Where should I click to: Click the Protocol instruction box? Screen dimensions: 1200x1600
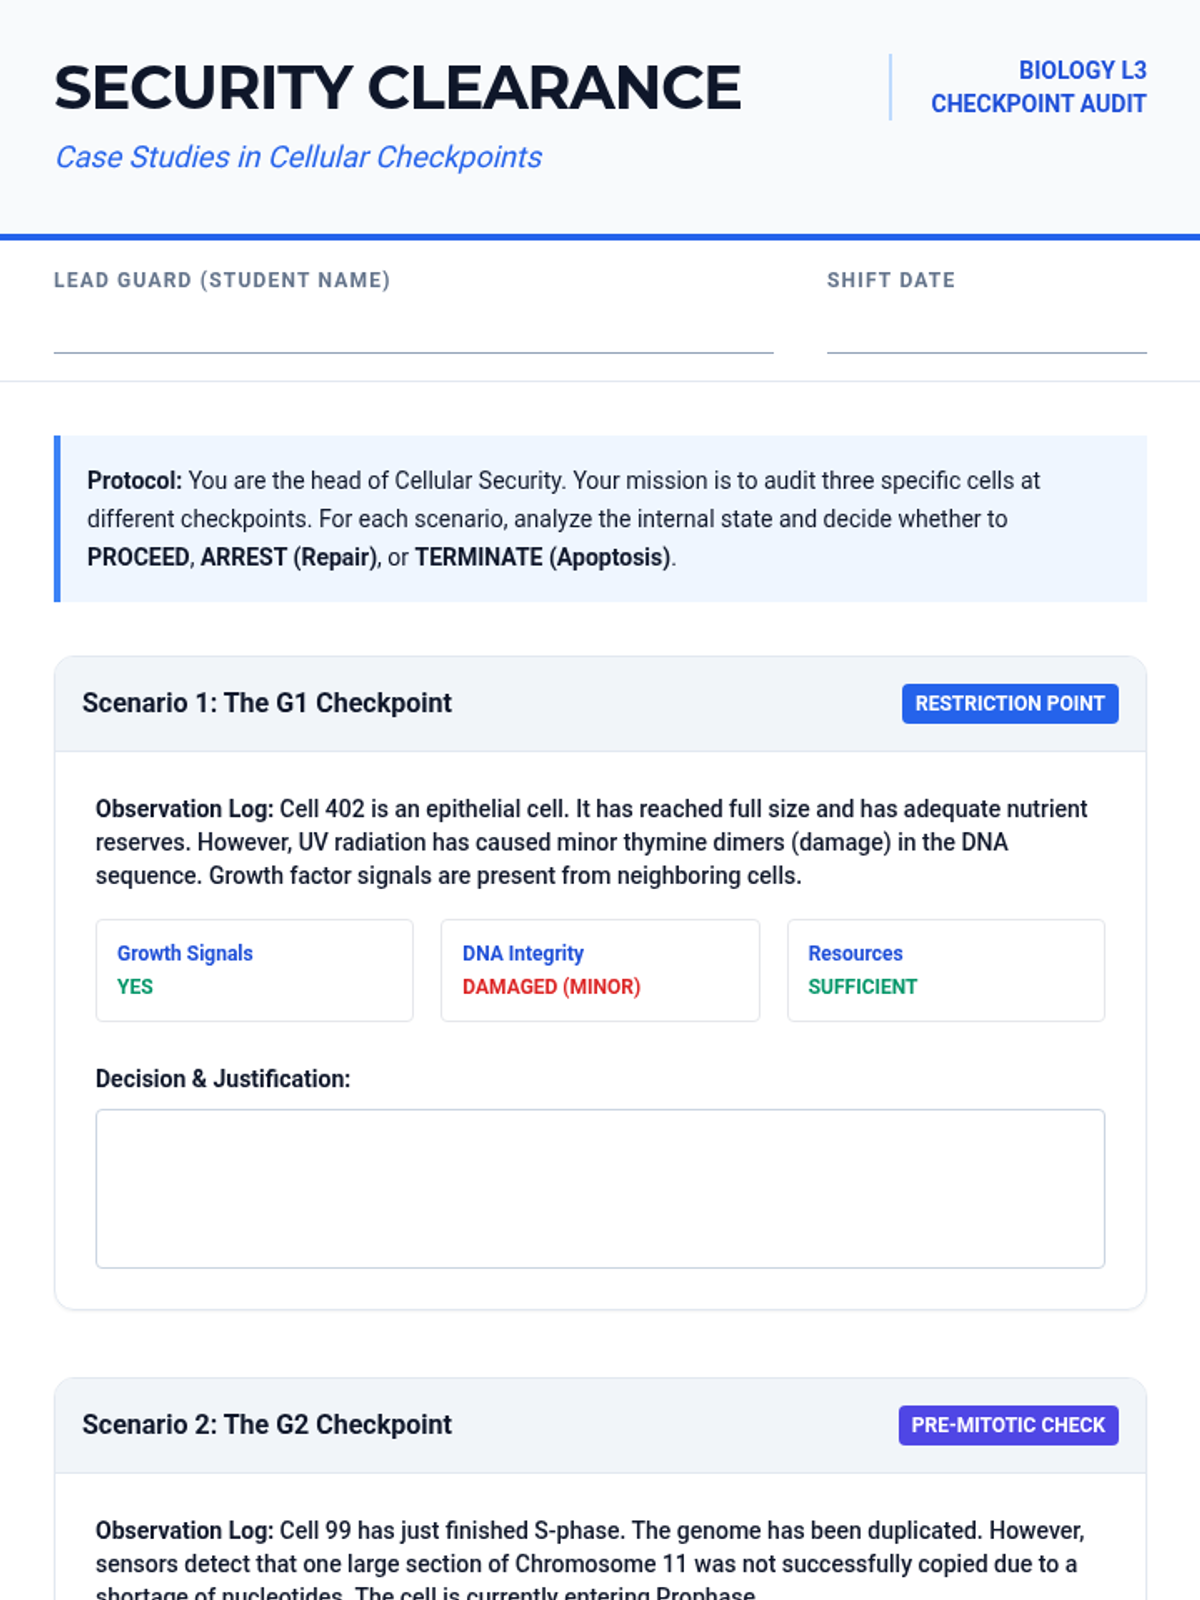click(600, 519)
